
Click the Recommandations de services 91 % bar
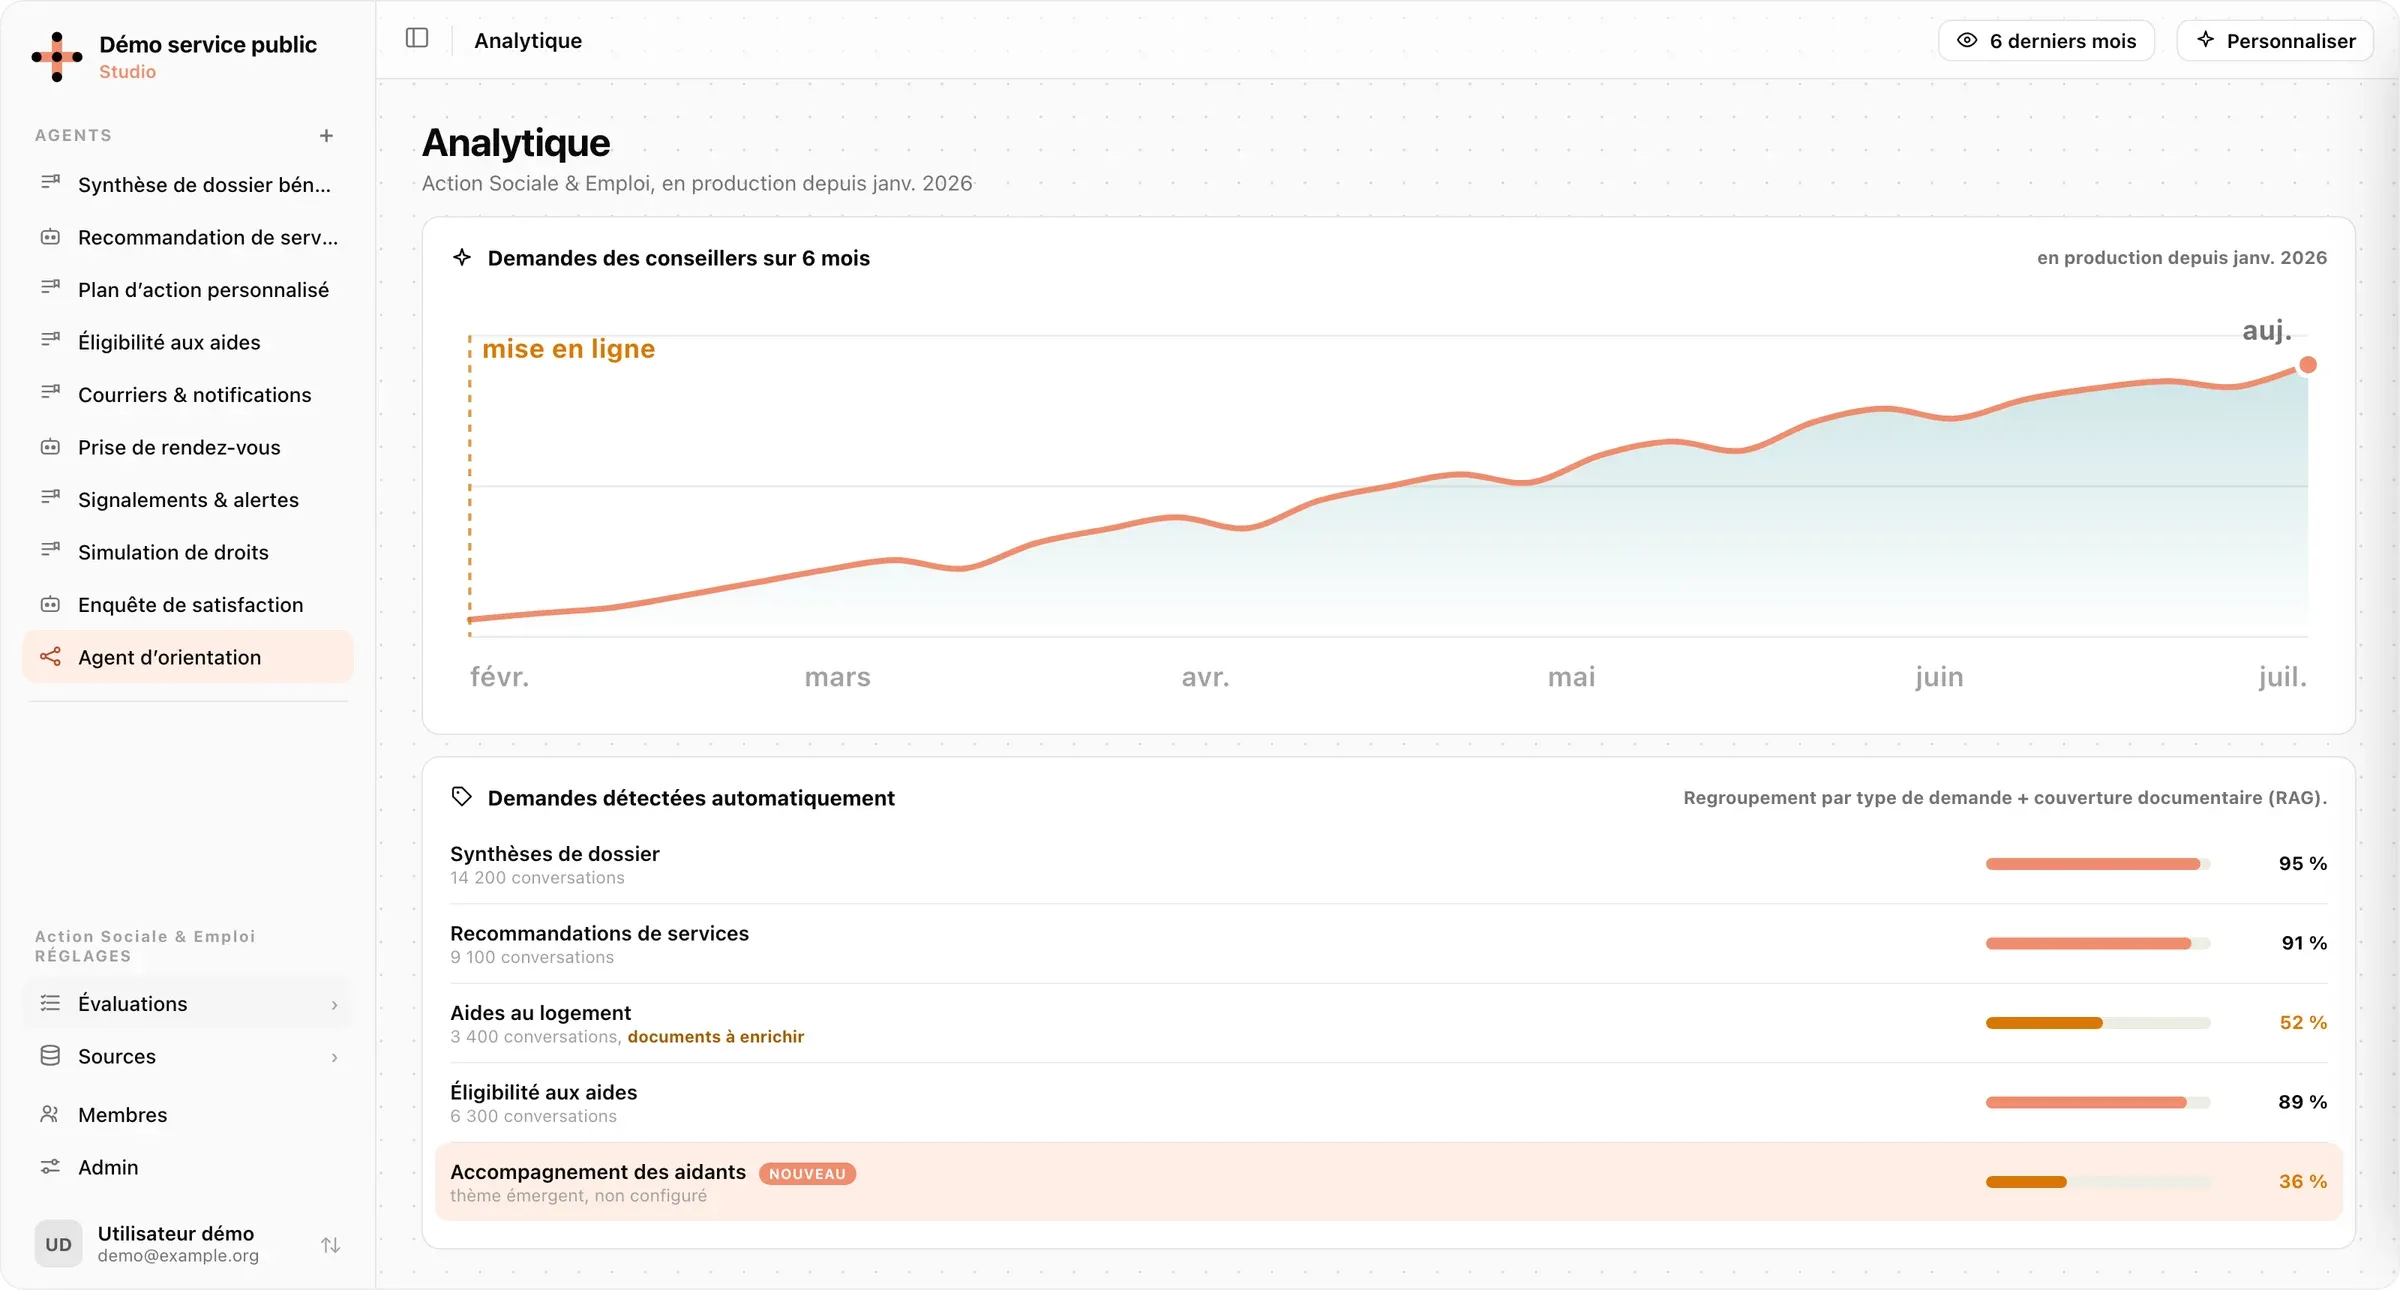click(x=2098, y=943)
